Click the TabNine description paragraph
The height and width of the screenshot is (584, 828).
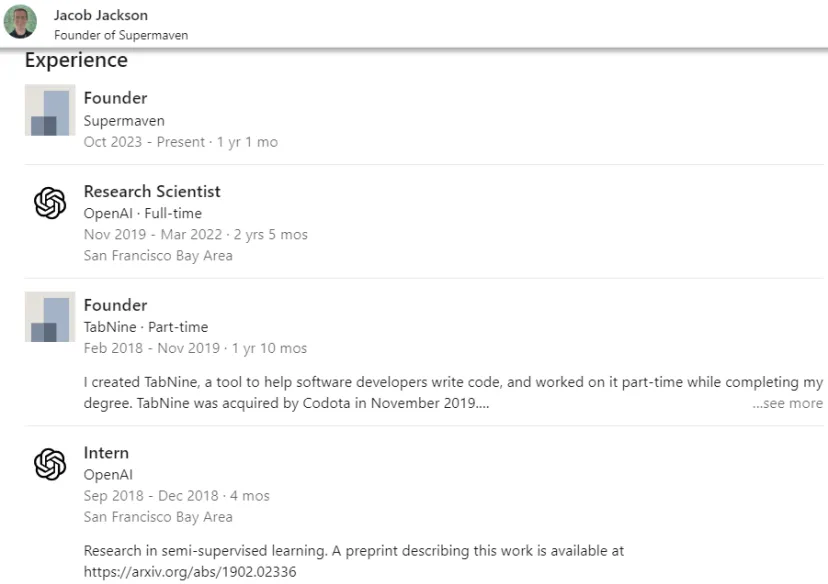click(x=453, y=392)
